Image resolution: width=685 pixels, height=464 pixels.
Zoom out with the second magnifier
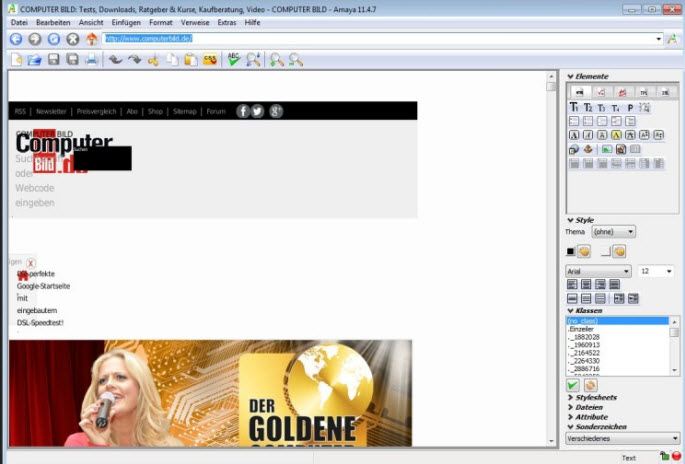point(296,59)
